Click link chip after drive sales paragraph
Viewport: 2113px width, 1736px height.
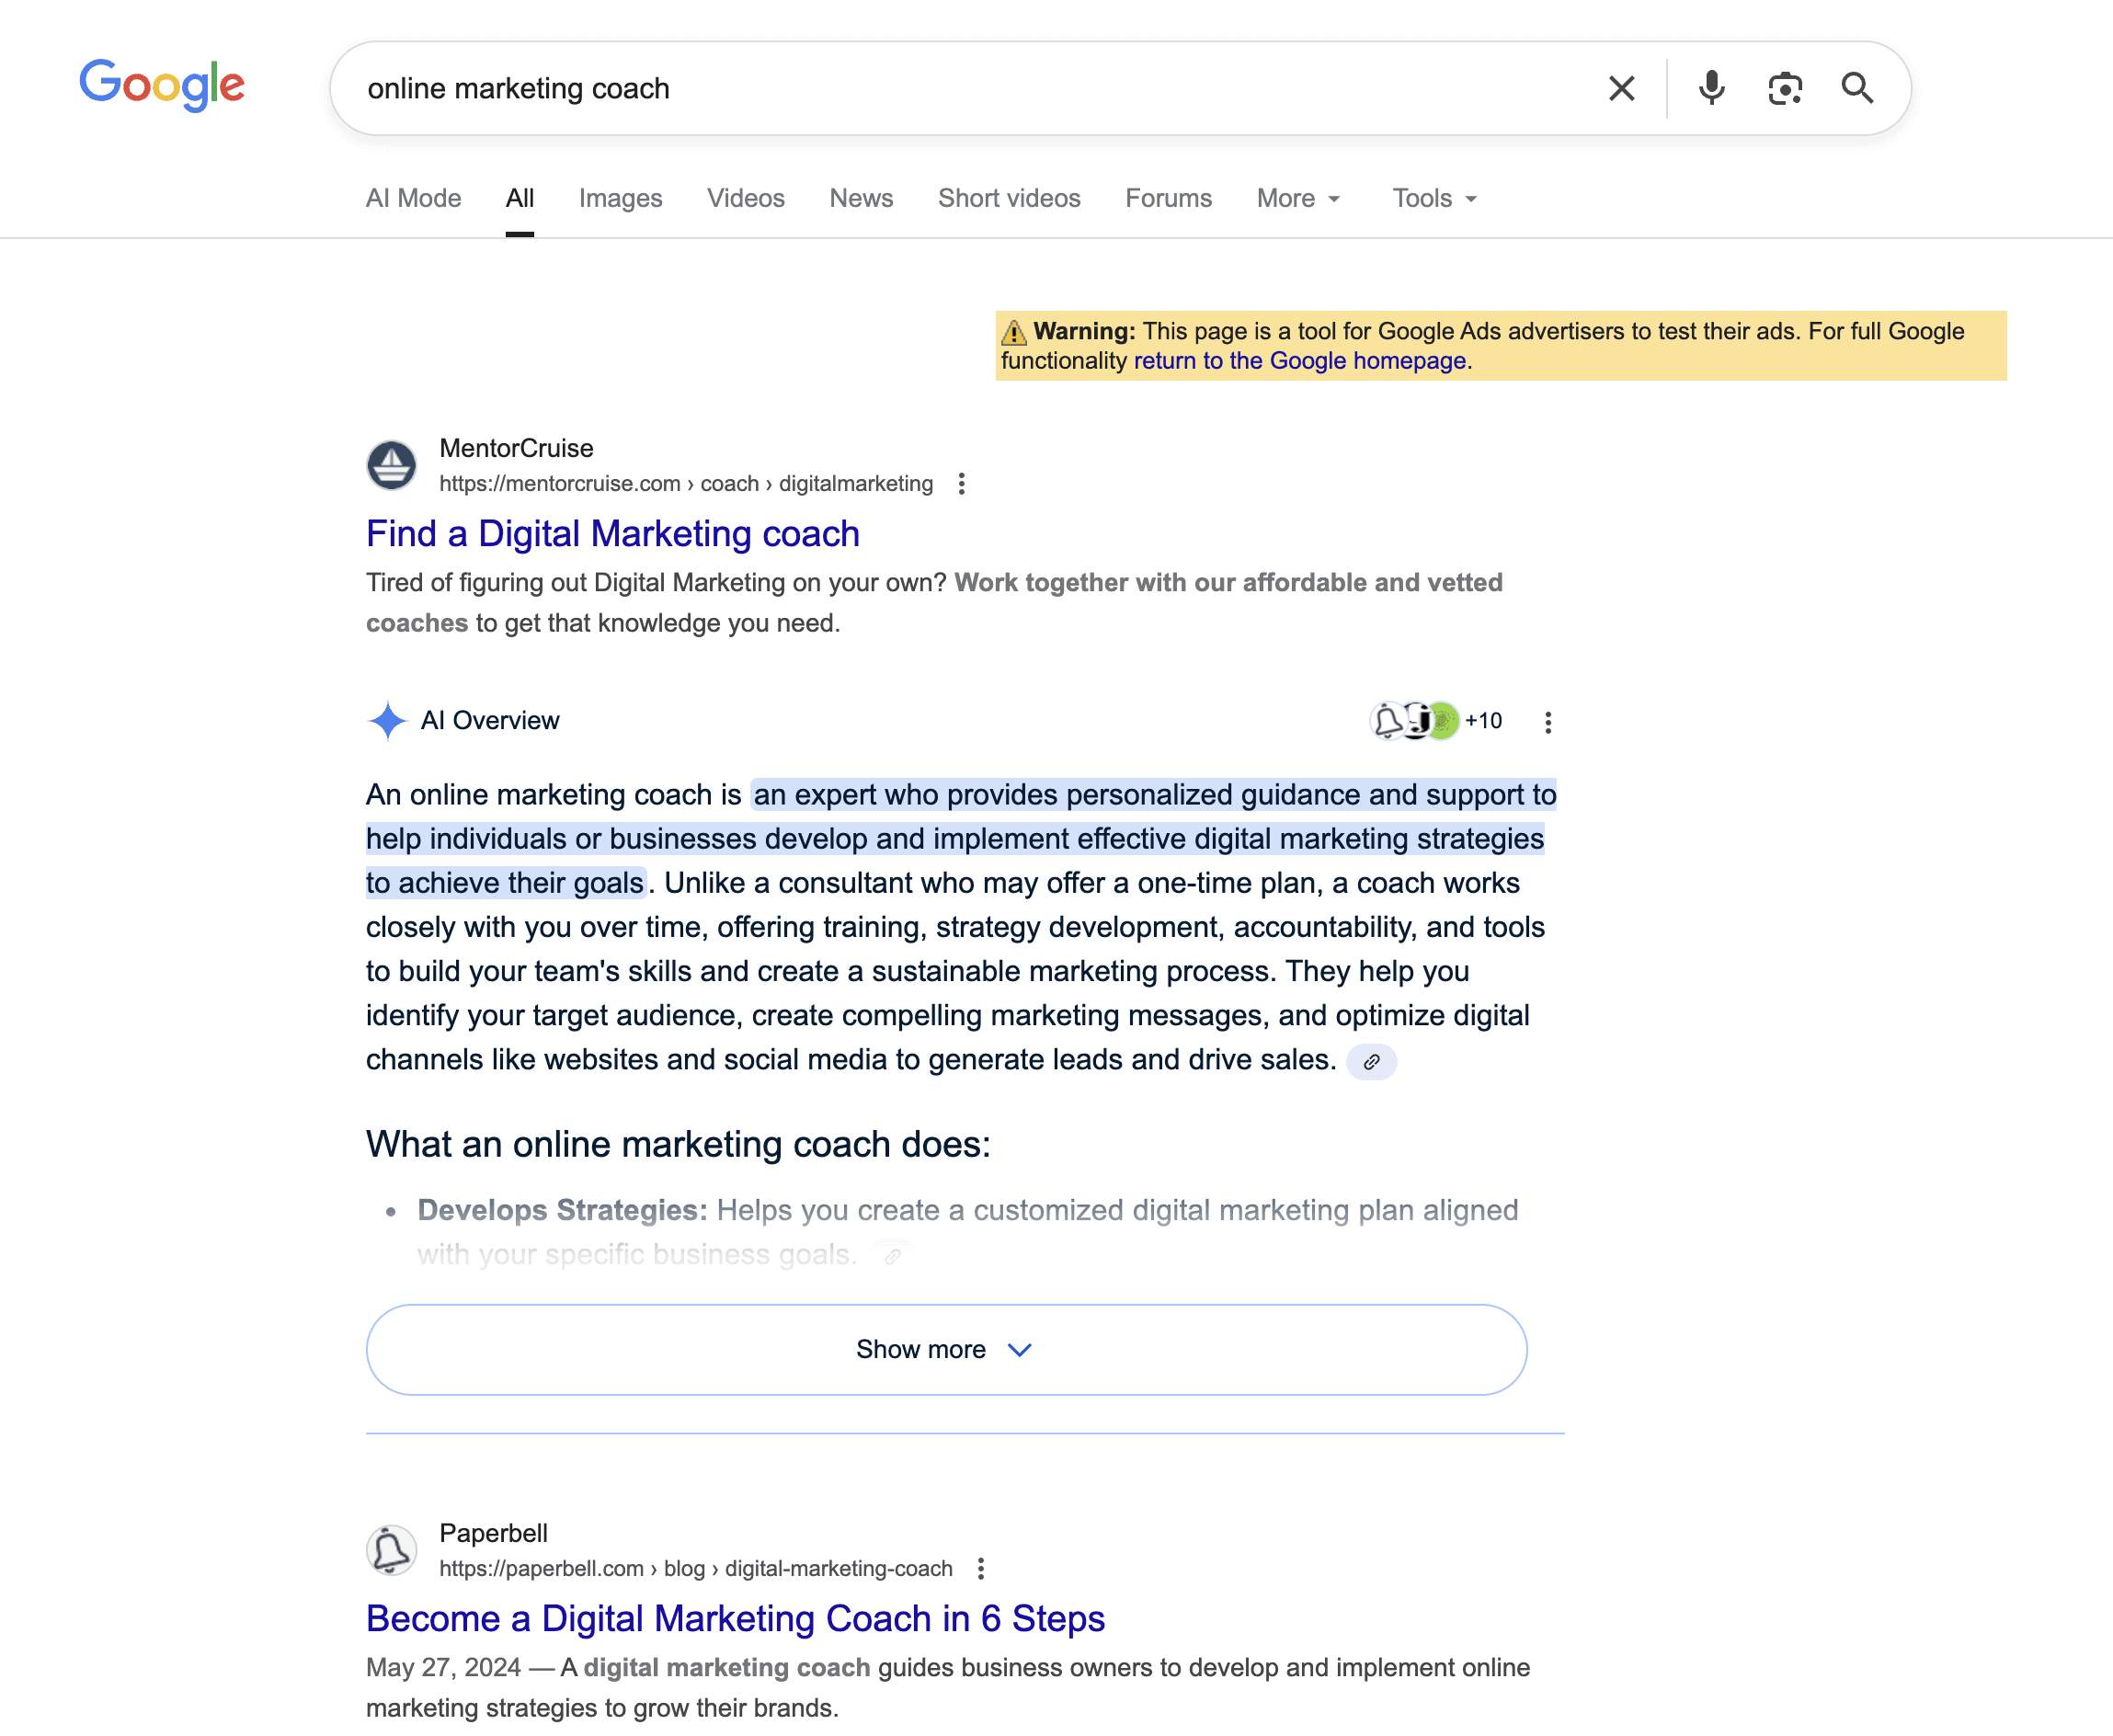click(x=1371, y=1062)
